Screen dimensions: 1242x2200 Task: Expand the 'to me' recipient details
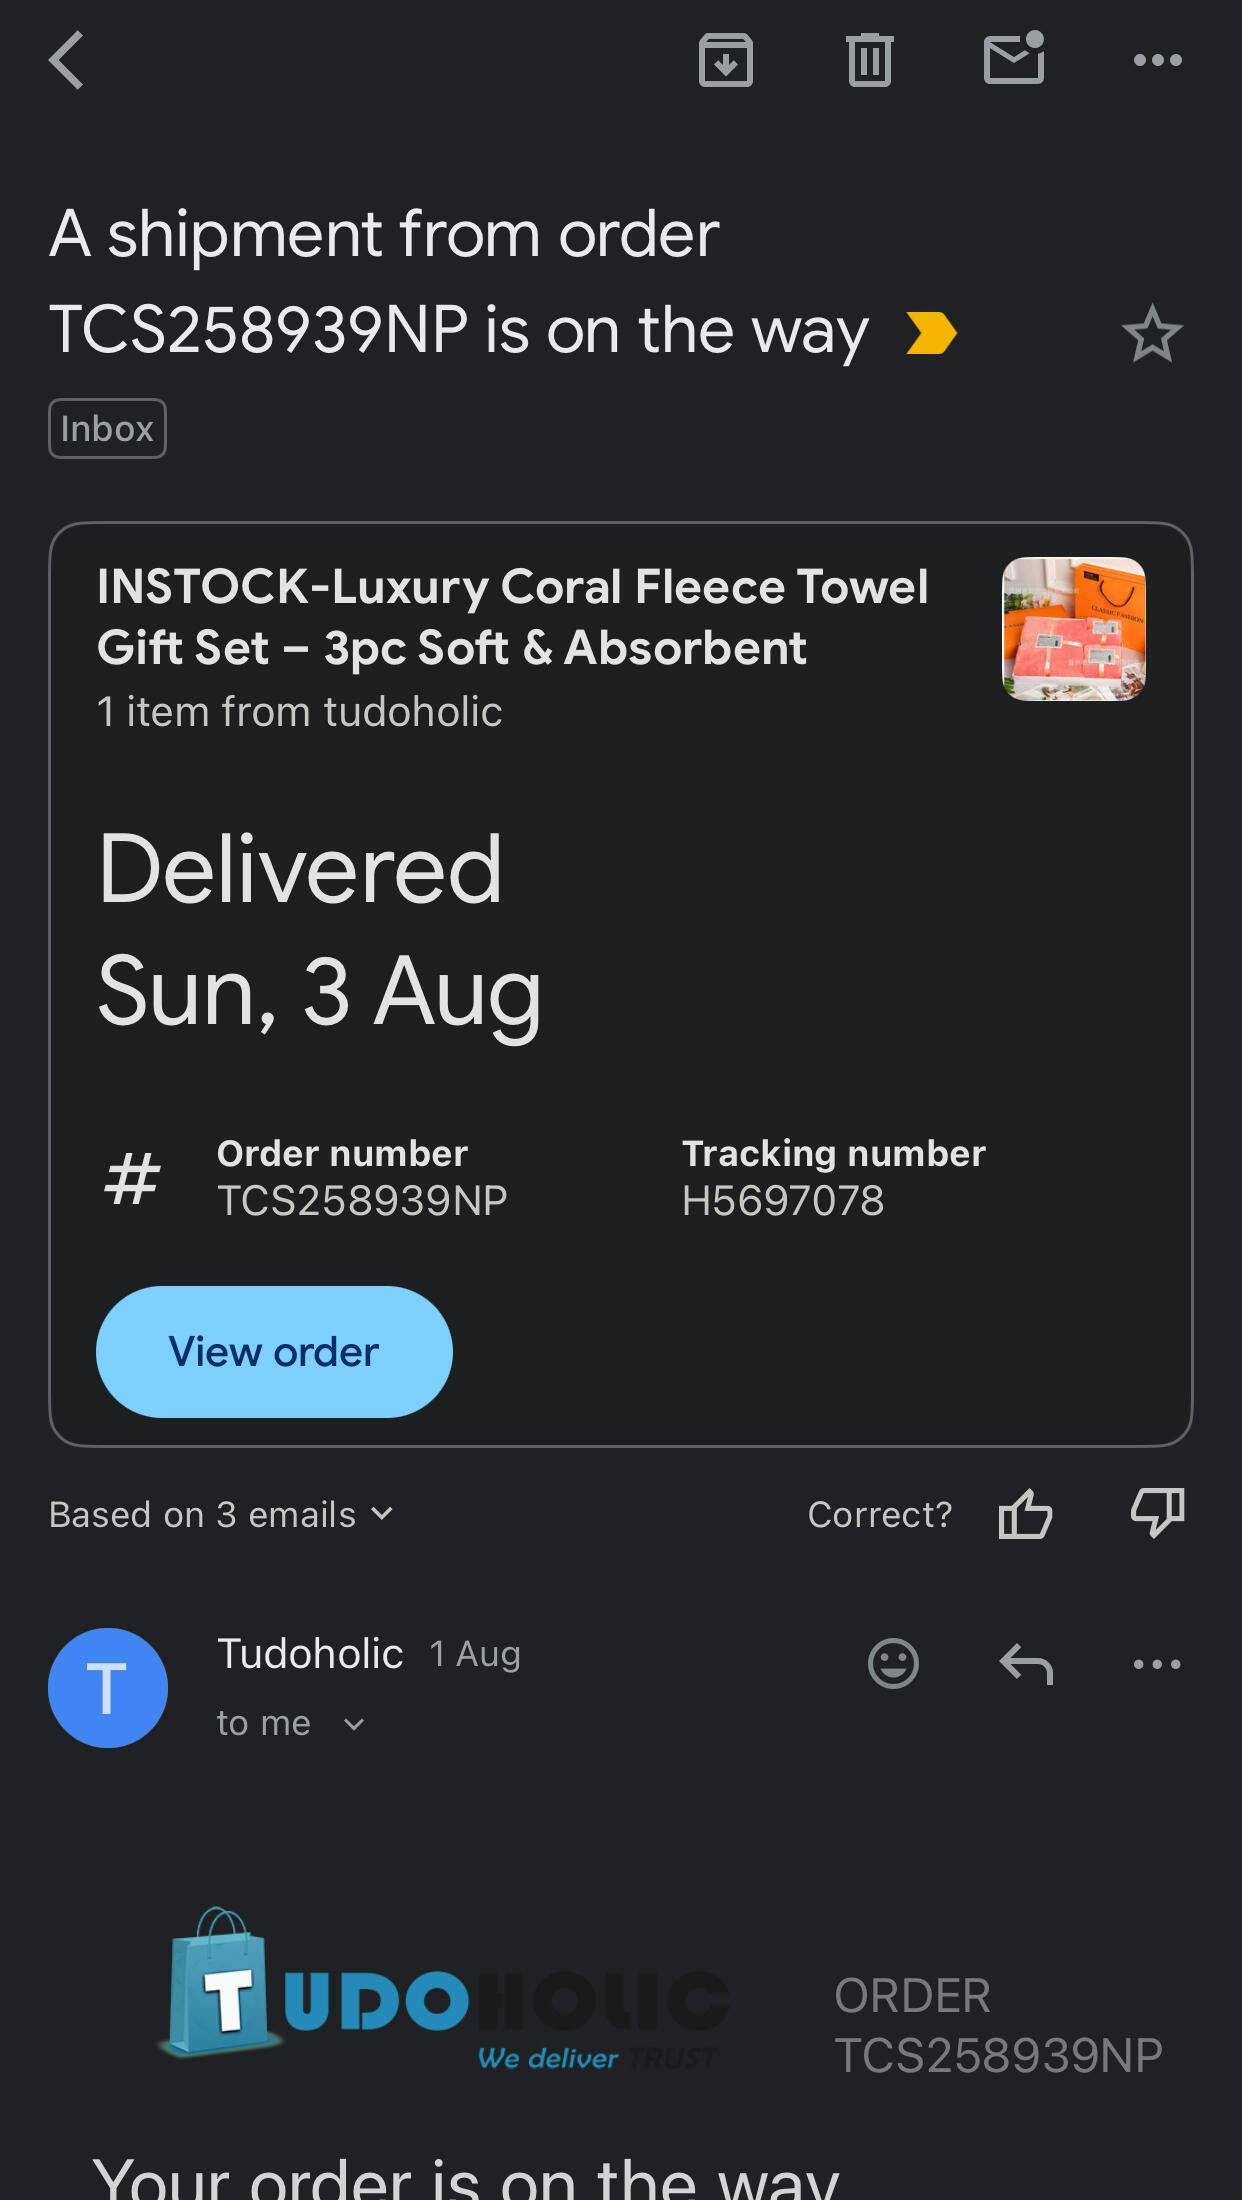coord(290,1724)
